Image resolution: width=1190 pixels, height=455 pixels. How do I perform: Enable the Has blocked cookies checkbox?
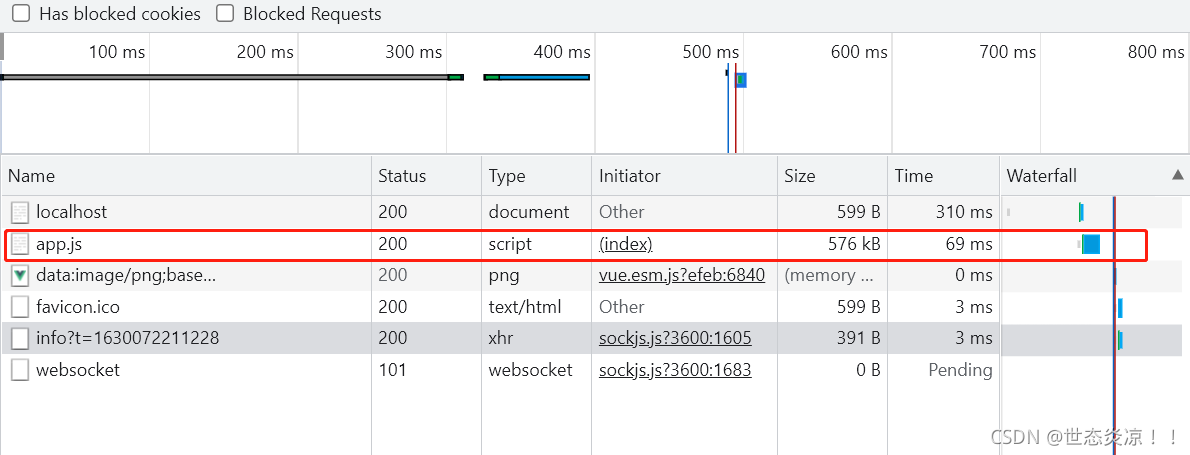pyautogui.click(x=21, y=14)
